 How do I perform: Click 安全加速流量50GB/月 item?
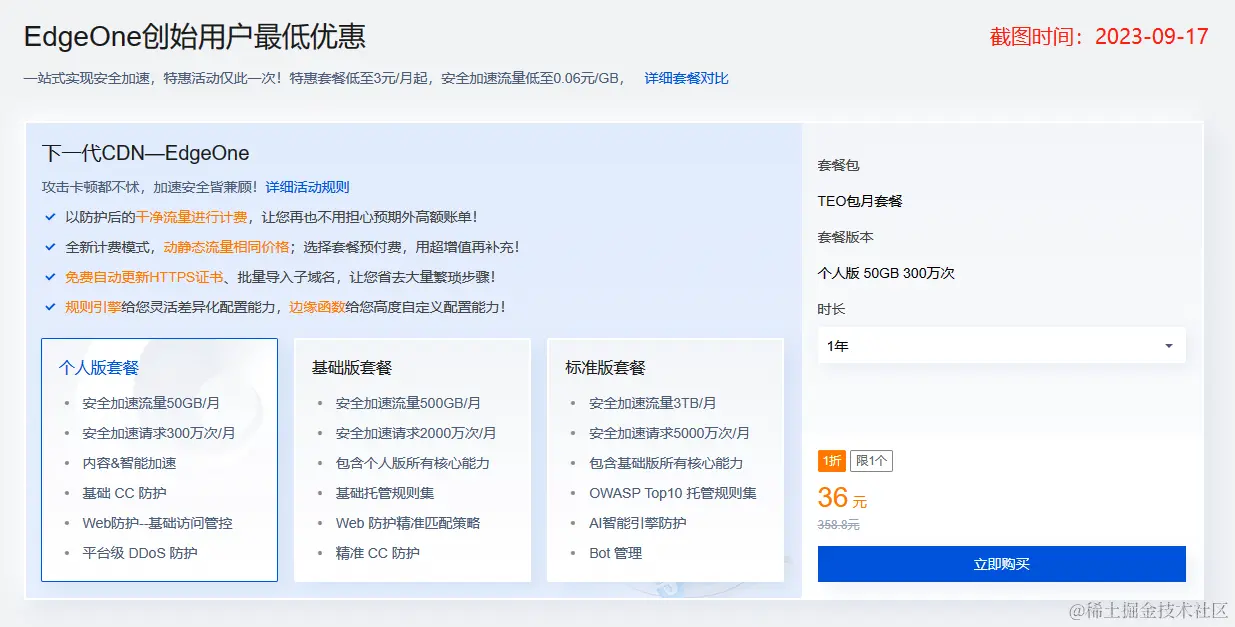[x=151, y=403]
